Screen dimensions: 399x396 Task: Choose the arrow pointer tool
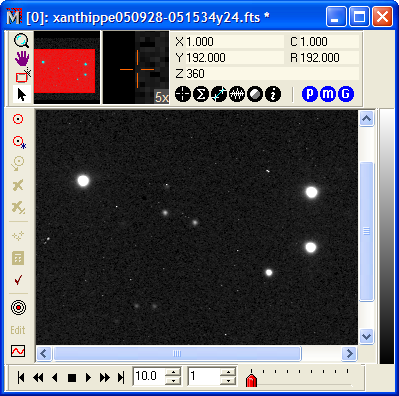22,94
